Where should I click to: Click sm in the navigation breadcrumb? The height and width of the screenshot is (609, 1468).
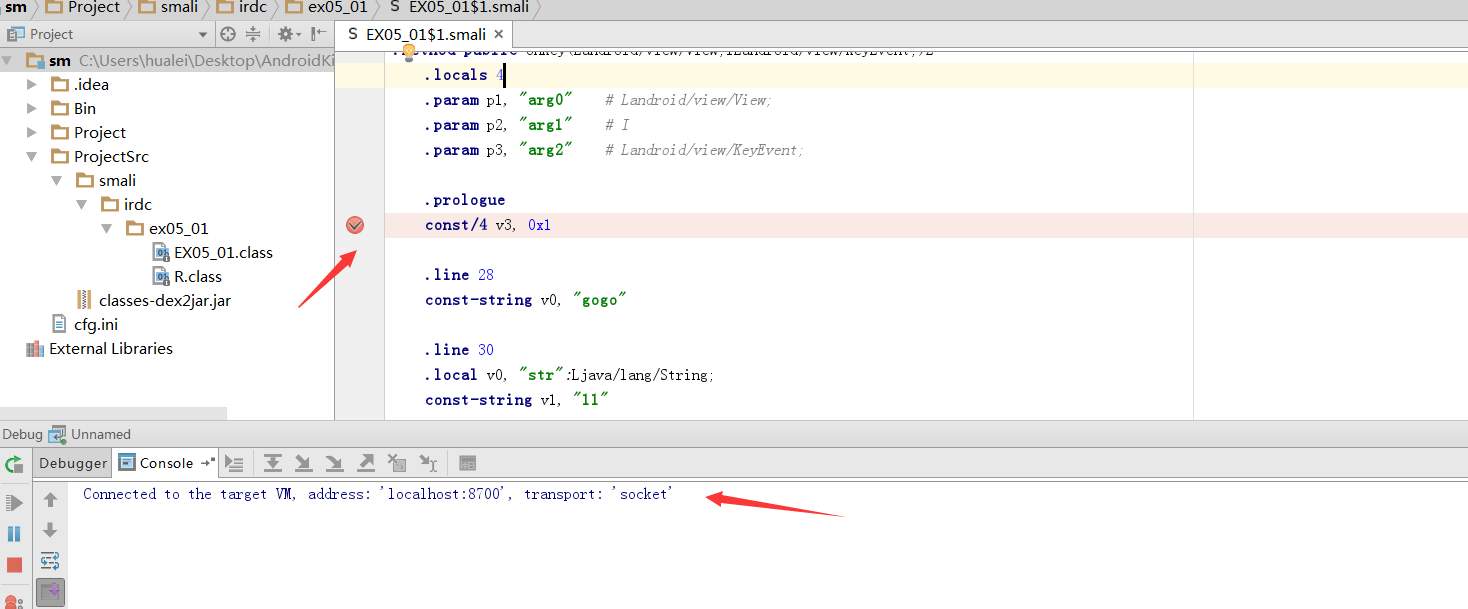(15, 7)
